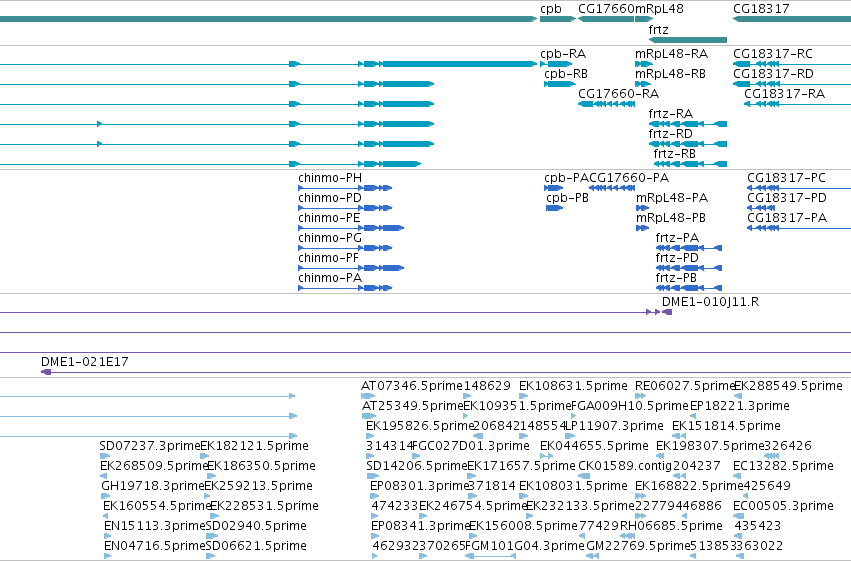Select the EP18221.3prime EST label

(740, 406)
